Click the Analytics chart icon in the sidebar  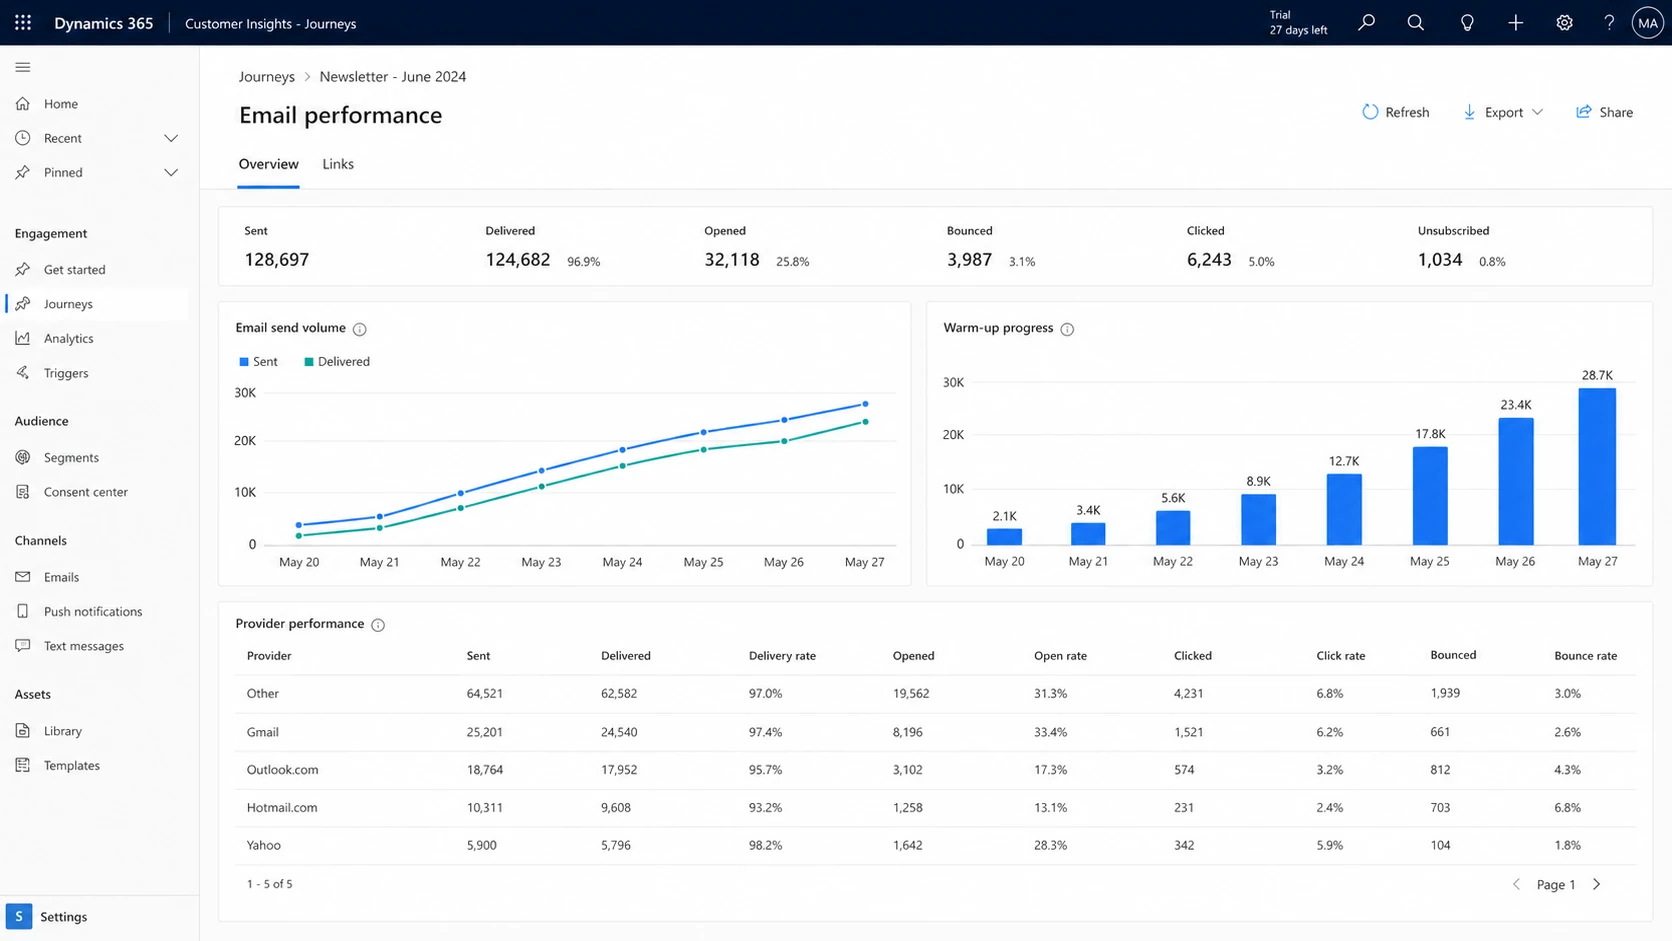coord(23,338)
